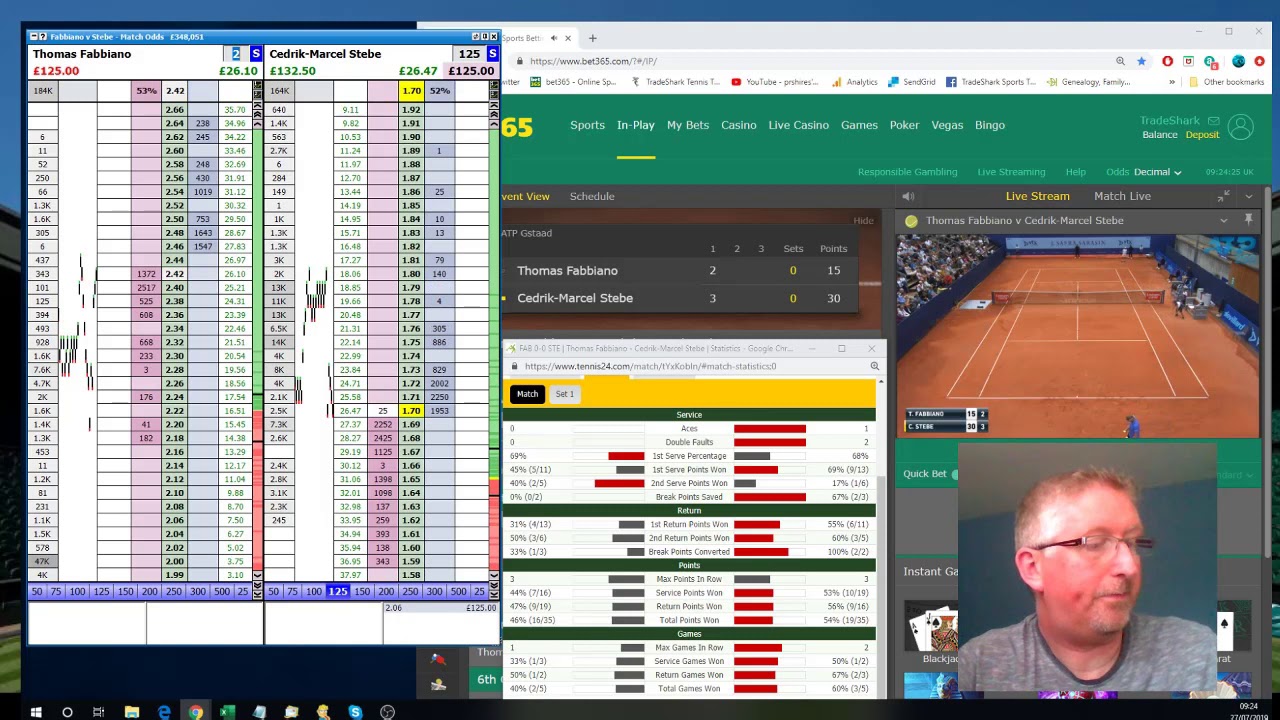The height and width of the screenshot is (720, 1280).
Task: Open the TradeShark Tennis bookmark
Action: tap(675, 82)
